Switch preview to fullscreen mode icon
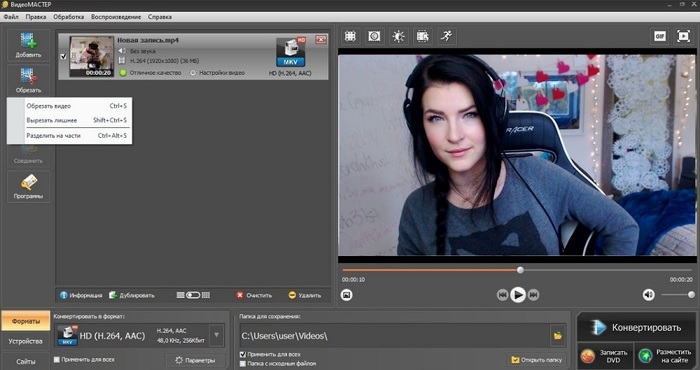Image resolution: width=700 pixels, height=370 pixels. tap(683, 36)
